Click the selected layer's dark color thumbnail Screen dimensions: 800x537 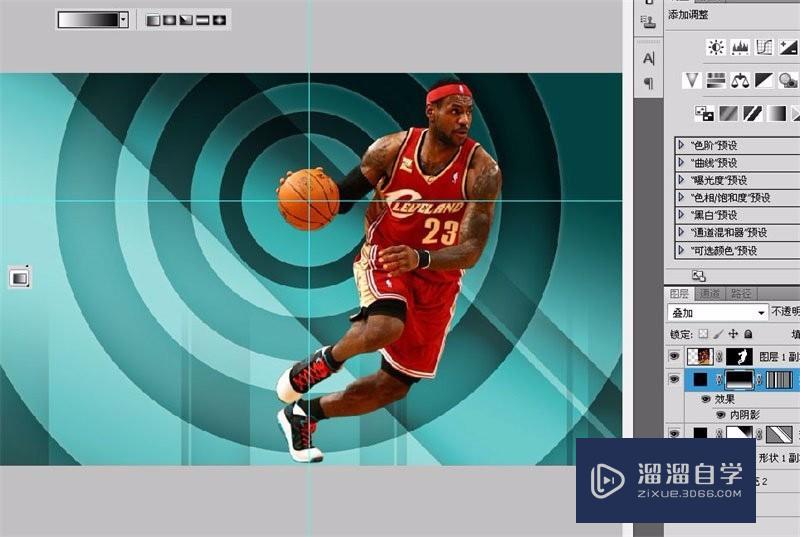tap(700, 380)
